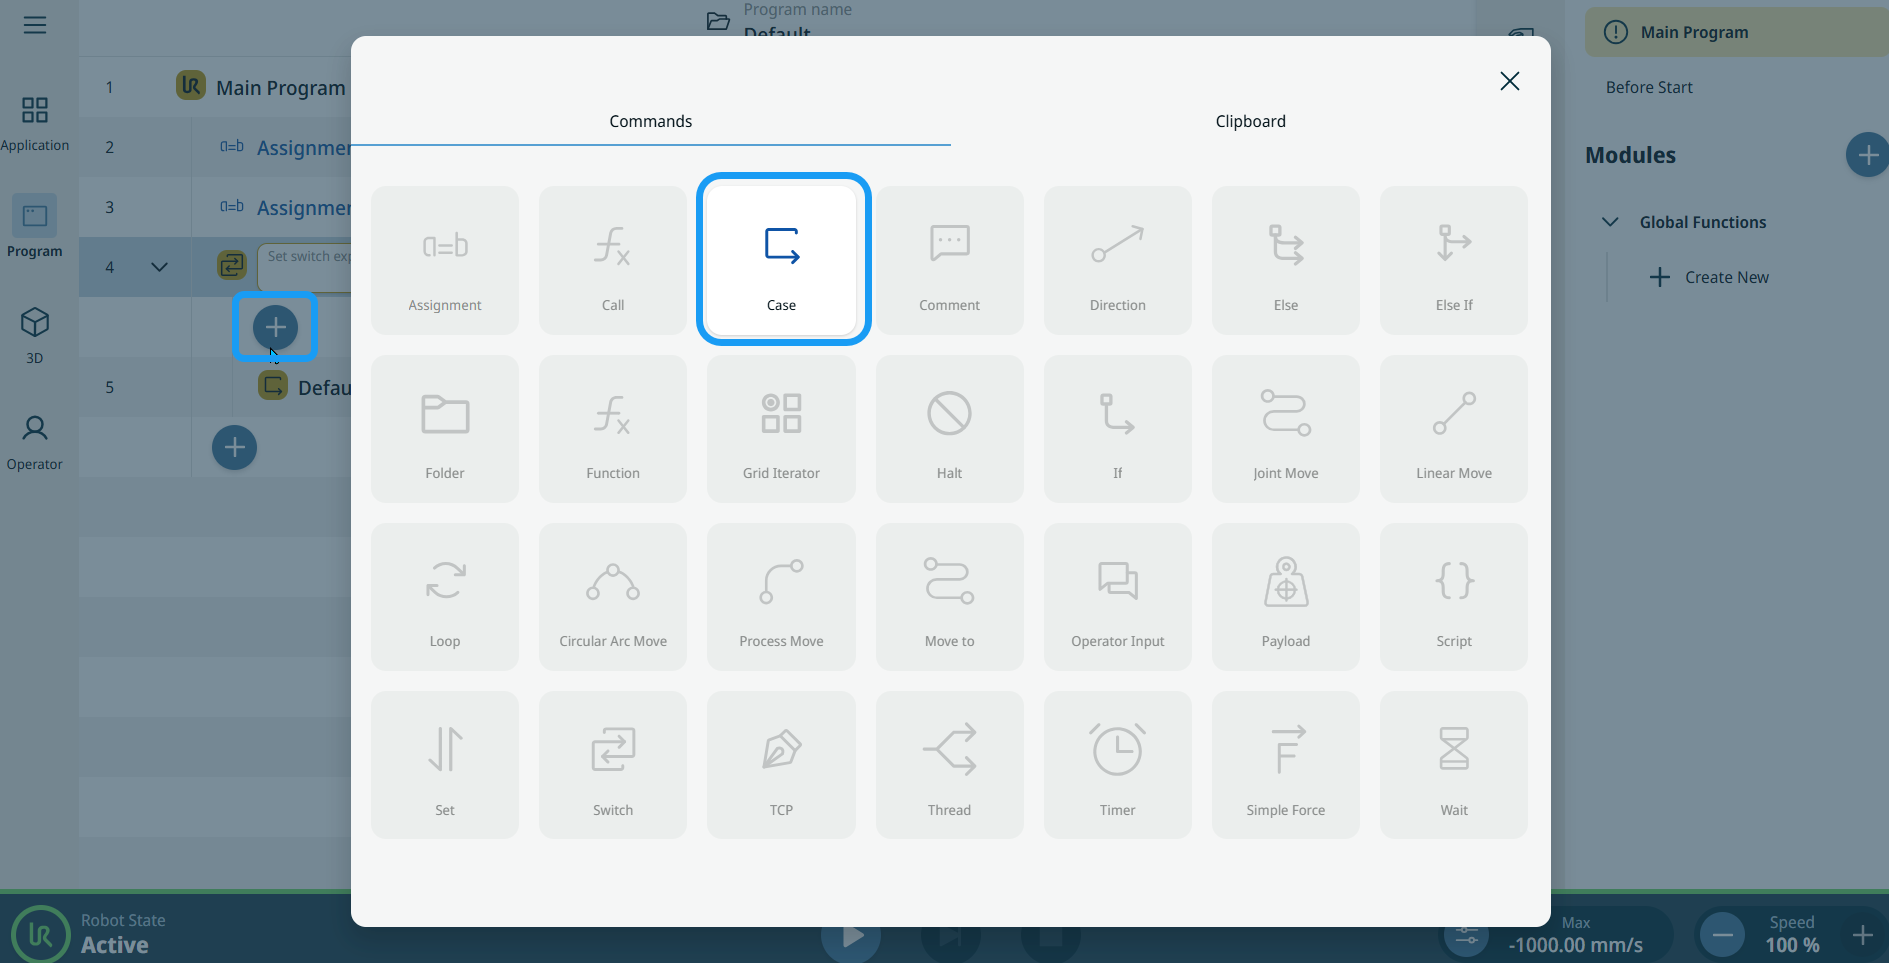Select the Case command tile
The width and height of the screenshot is (1889, 963).
781,260
